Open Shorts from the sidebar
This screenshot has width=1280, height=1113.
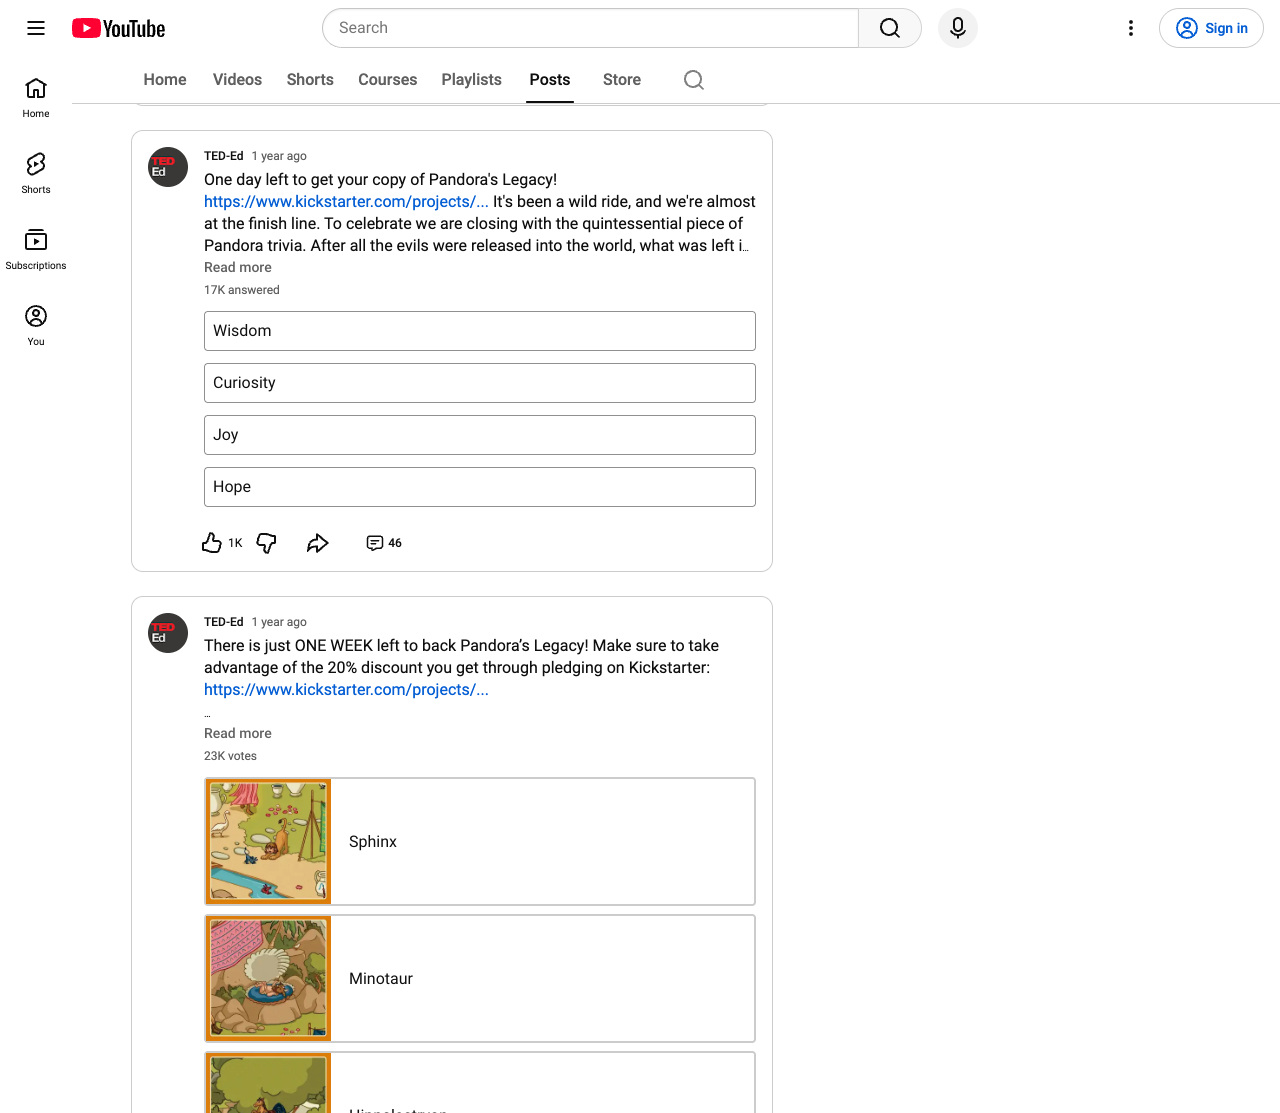click(36, 174)
